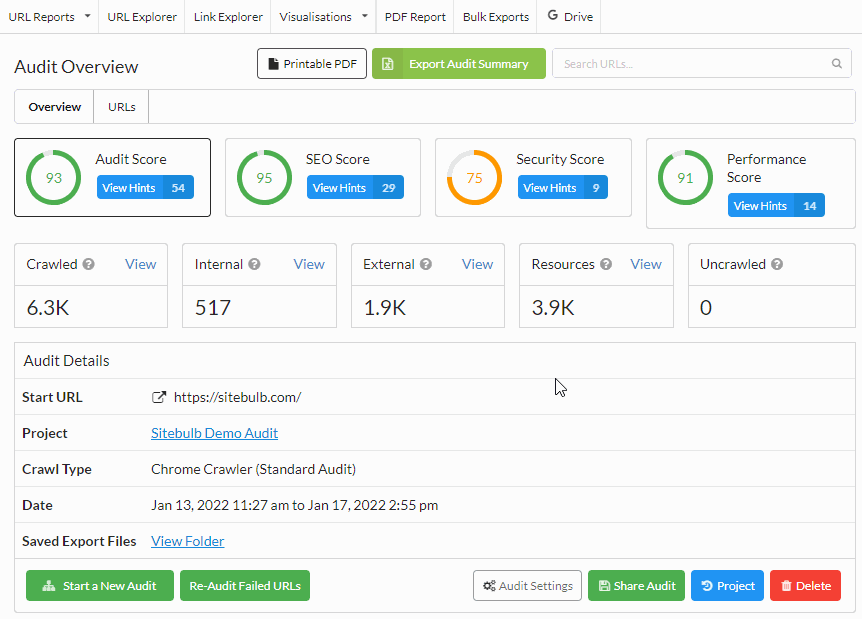
Task: Switch to the Overview tab
Action: [54, 107]
